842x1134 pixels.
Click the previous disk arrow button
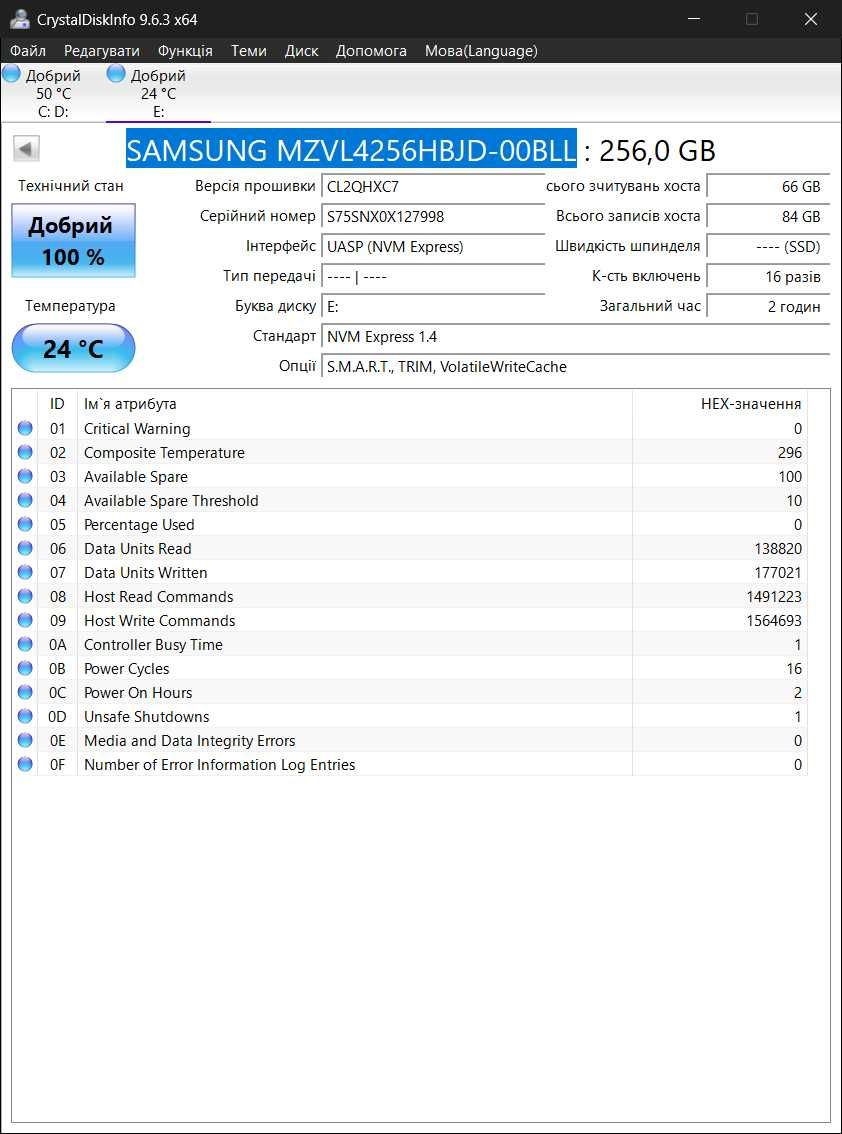coord(26,150)
